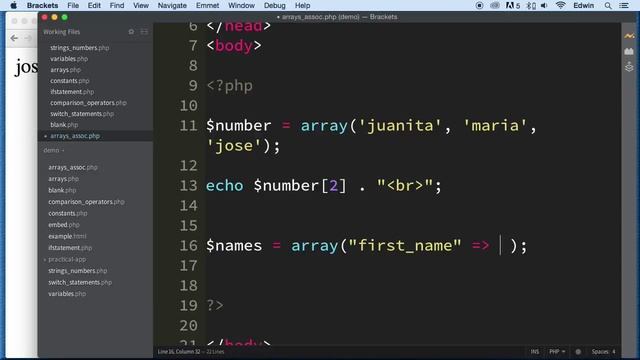Place cursor on $names code line

click(x=367, y=246)
